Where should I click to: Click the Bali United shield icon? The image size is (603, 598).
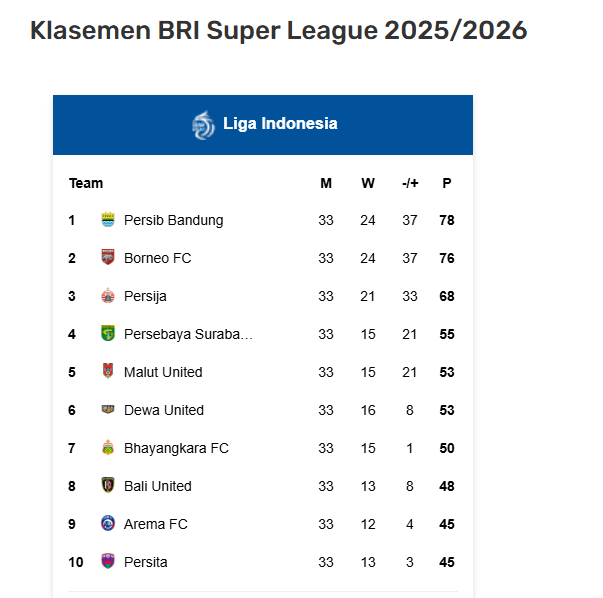[108, 485]
